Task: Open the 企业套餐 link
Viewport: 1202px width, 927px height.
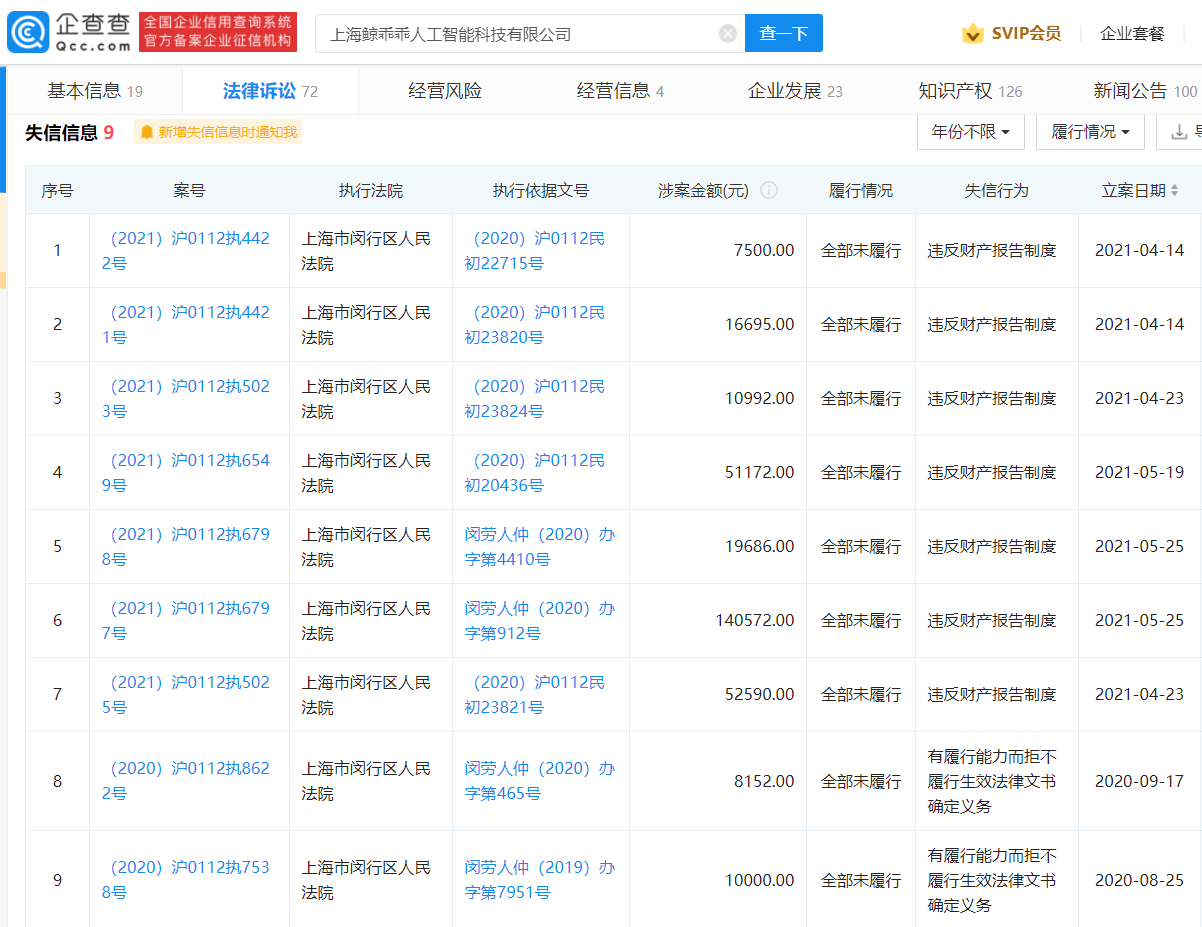Action: tap(1132, 33)
